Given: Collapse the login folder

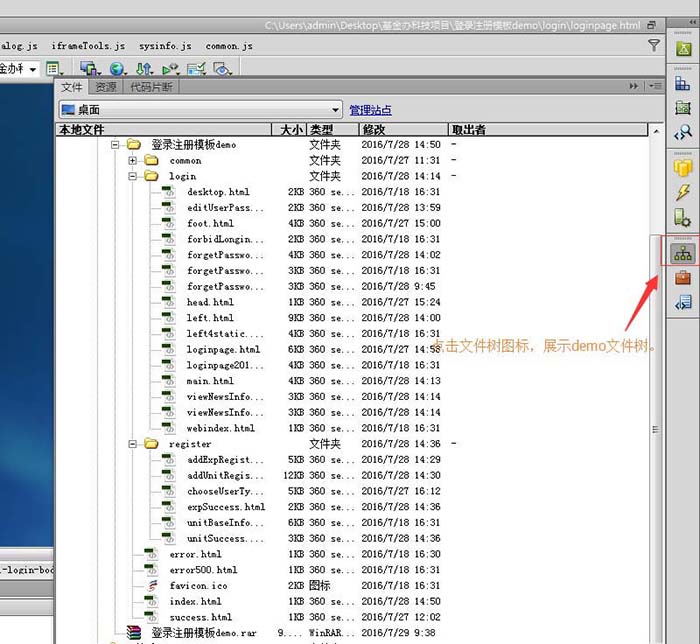Looking at the screenshot, I should [133, 176].
